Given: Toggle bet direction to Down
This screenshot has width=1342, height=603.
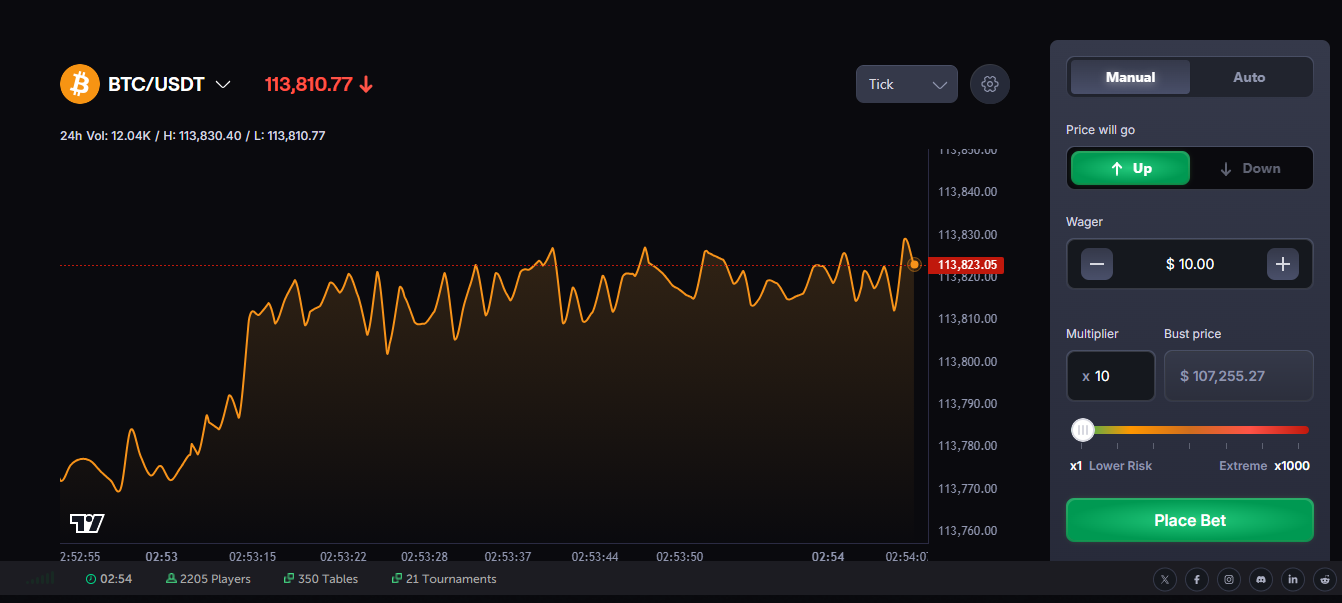Looking at the screenshot, I should [x=1250, y=168].
